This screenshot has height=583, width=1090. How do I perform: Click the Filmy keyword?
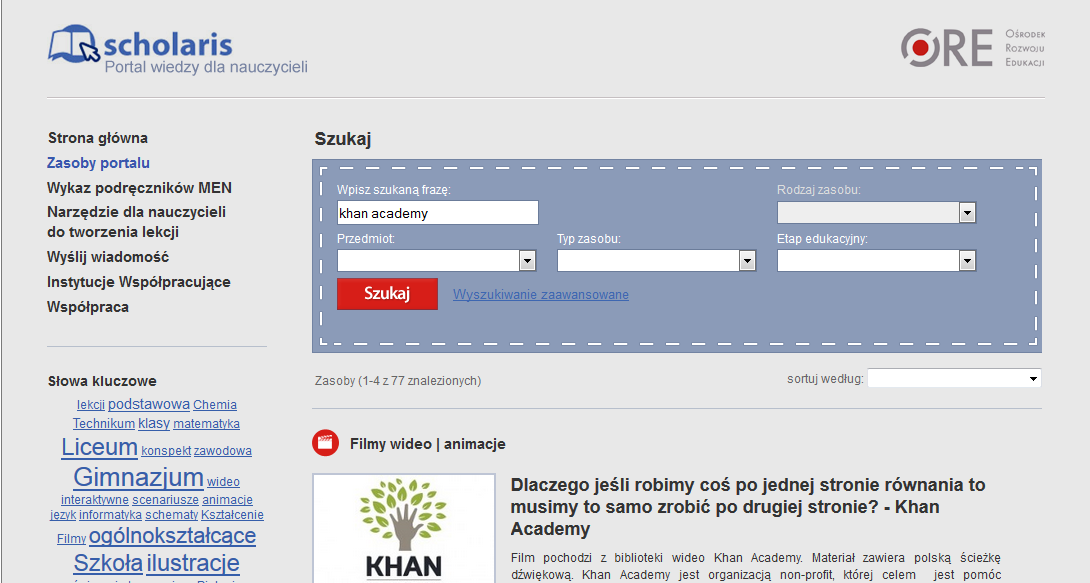[72, 539]
